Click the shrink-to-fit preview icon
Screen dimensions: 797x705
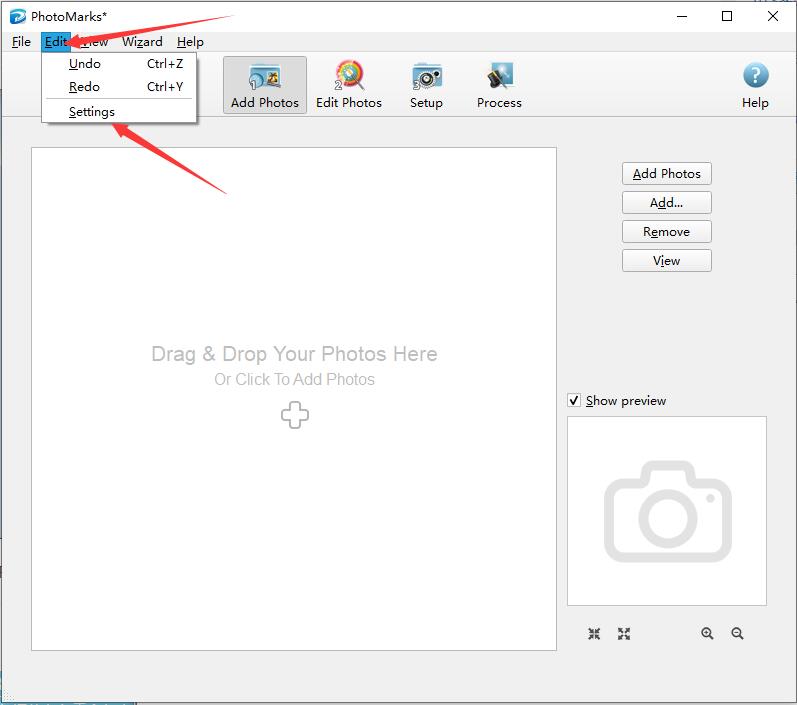(594, 633)
